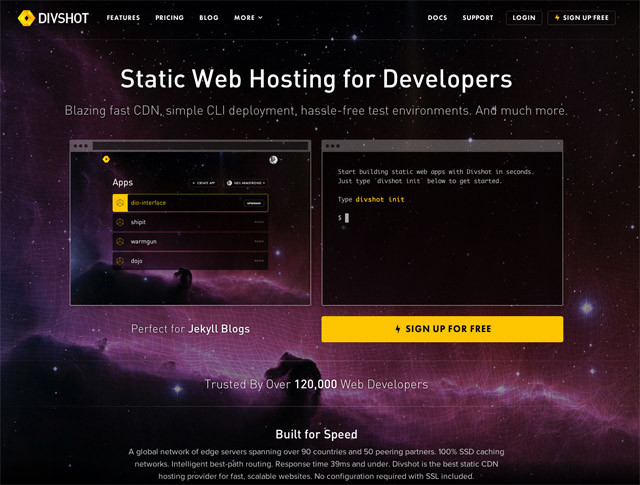Screen dimensions: 640x485
Task: Click the Upgrade badge on dio-interface
Action: (254, 203)
